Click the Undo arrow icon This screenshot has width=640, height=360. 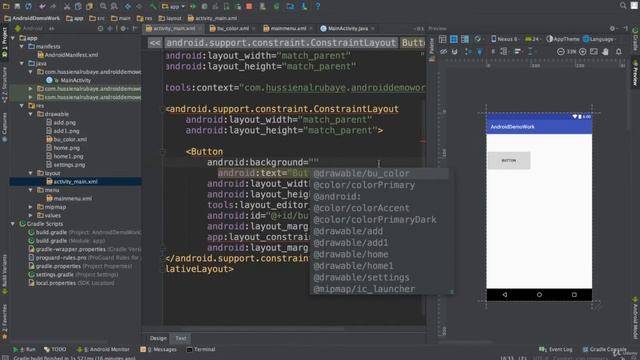42,6
